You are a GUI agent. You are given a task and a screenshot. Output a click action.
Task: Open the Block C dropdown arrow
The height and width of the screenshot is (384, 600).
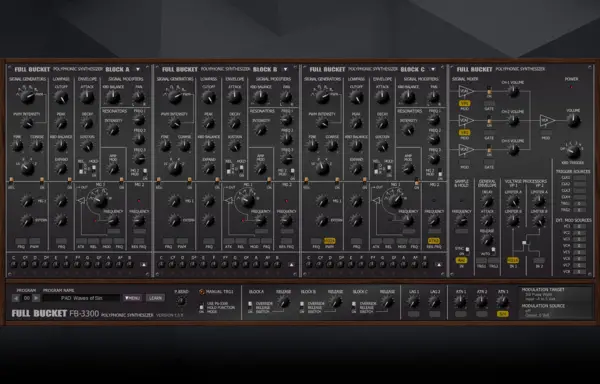[x=433, y=69]
